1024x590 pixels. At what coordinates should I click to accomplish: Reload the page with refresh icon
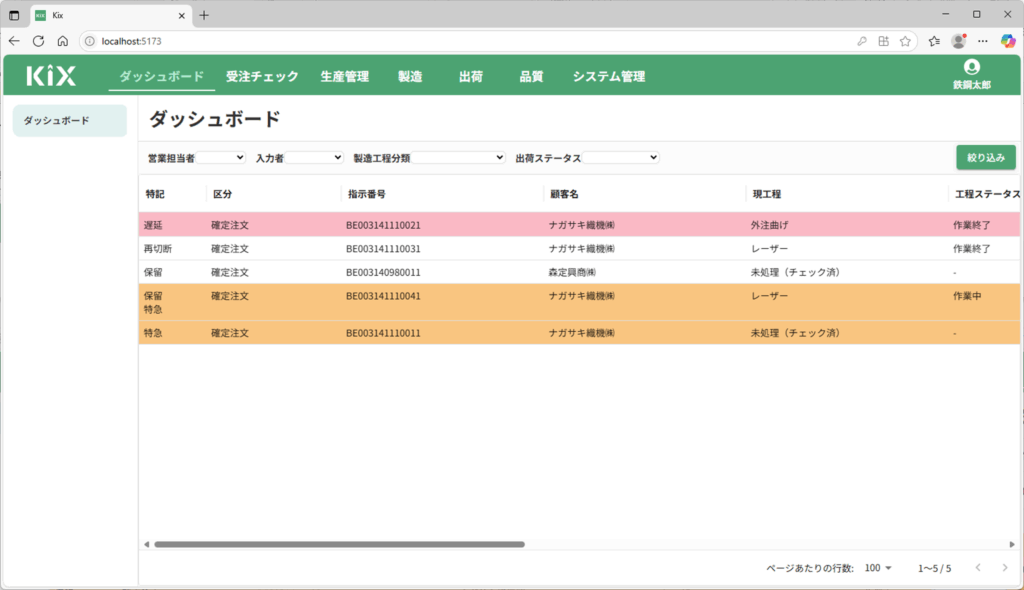point(39,41)
